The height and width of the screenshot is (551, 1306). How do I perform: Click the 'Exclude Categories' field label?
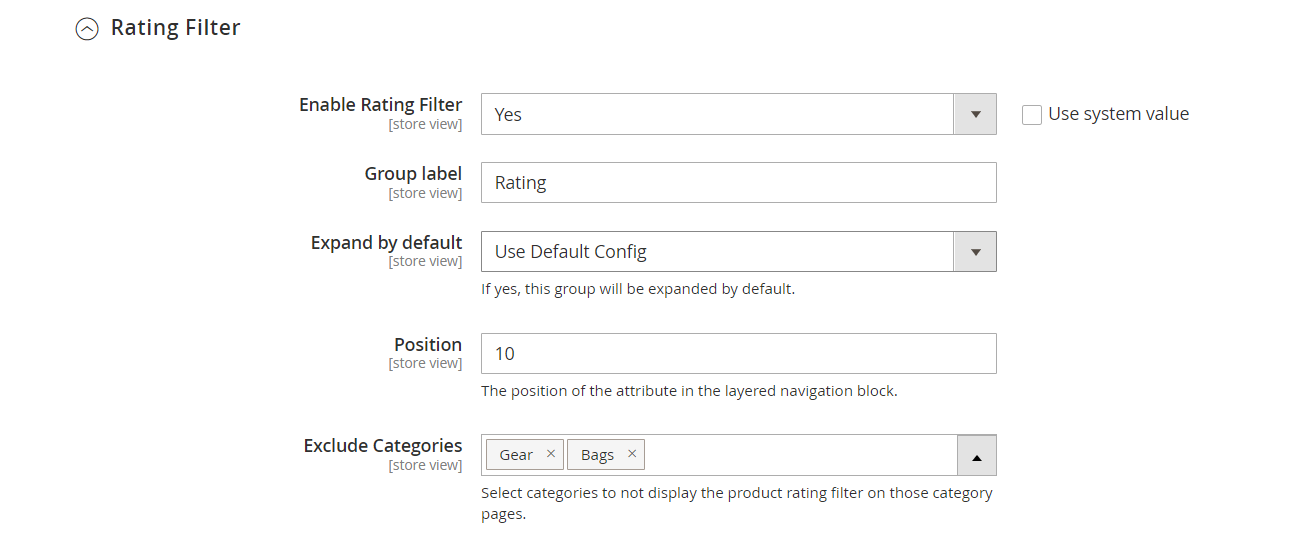tap(382, 446)
